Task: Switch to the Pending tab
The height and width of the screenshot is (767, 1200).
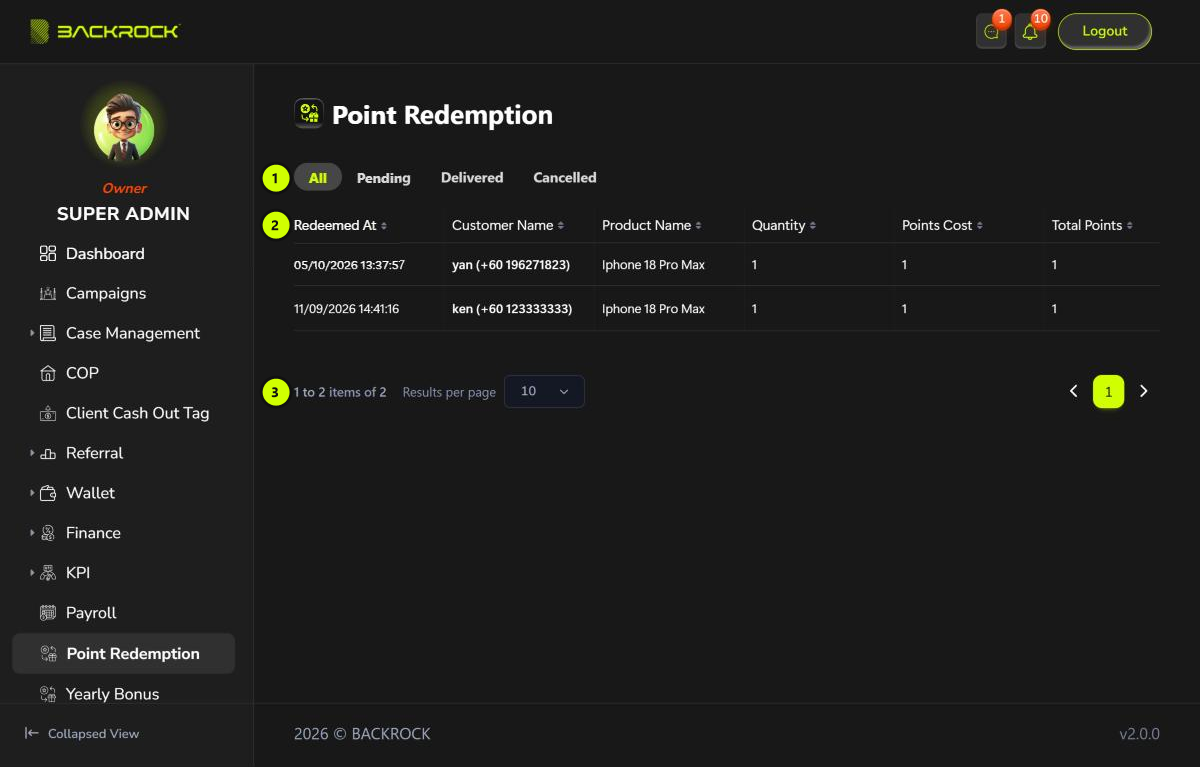Action: click(x=384, y=178)
